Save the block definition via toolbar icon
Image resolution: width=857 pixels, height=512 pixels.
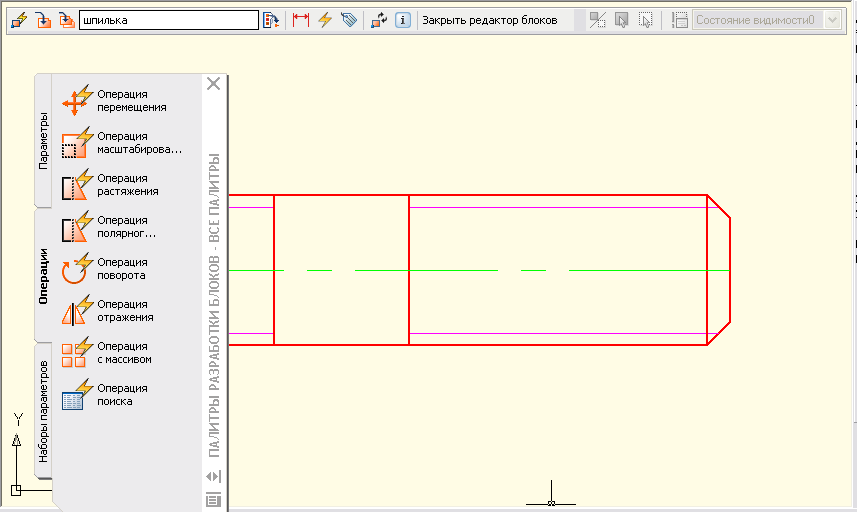(x=43, y=20)
